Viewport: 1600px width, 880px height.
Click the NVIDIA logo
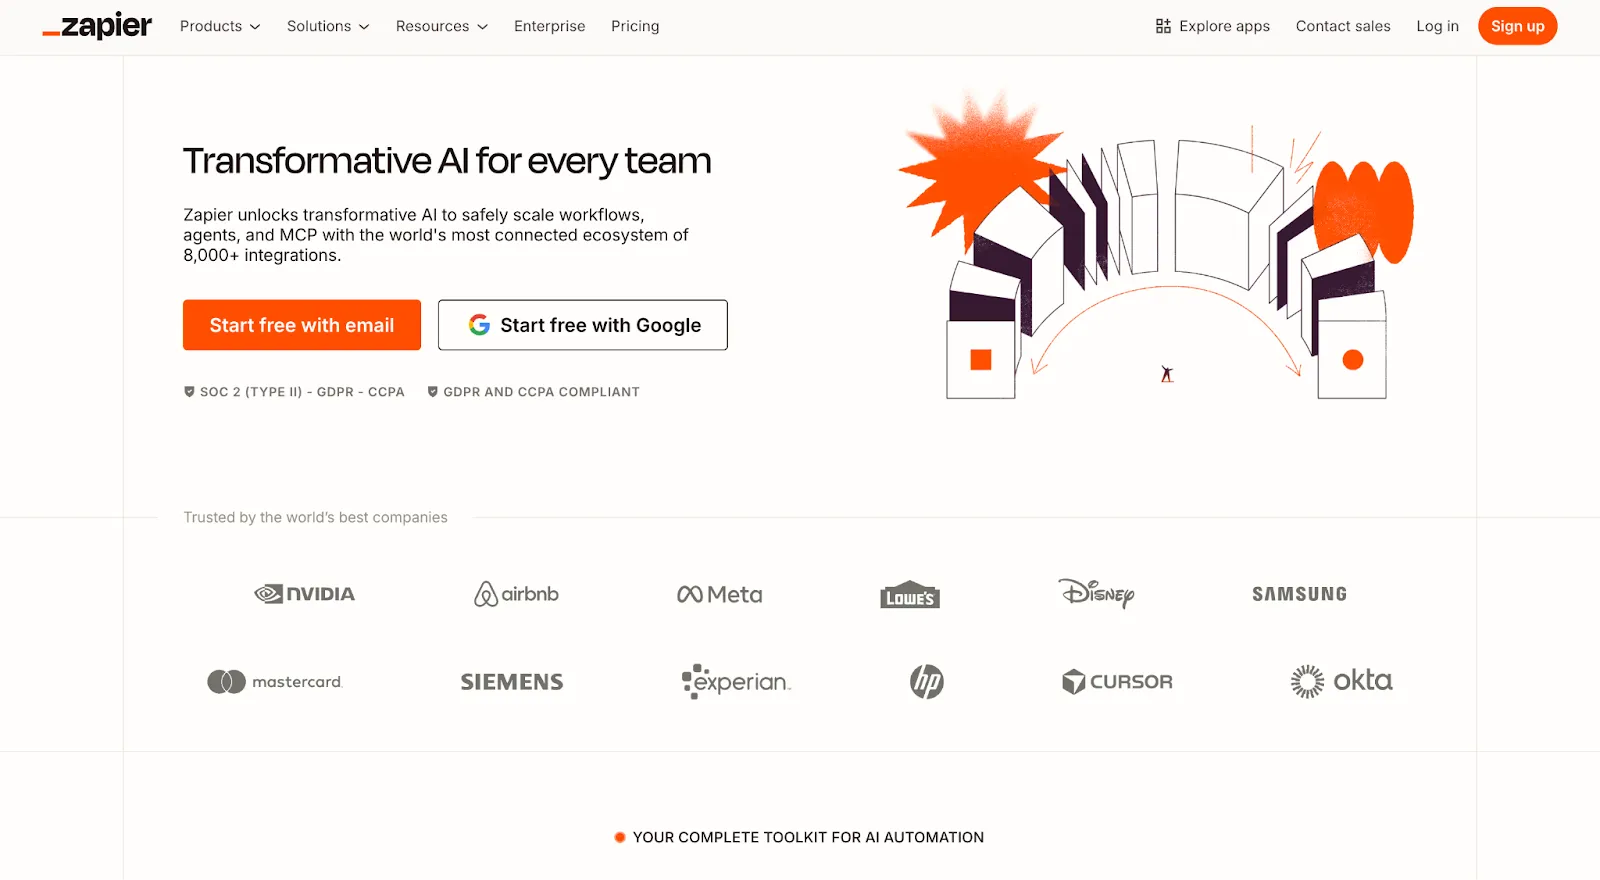pos(305,594)
